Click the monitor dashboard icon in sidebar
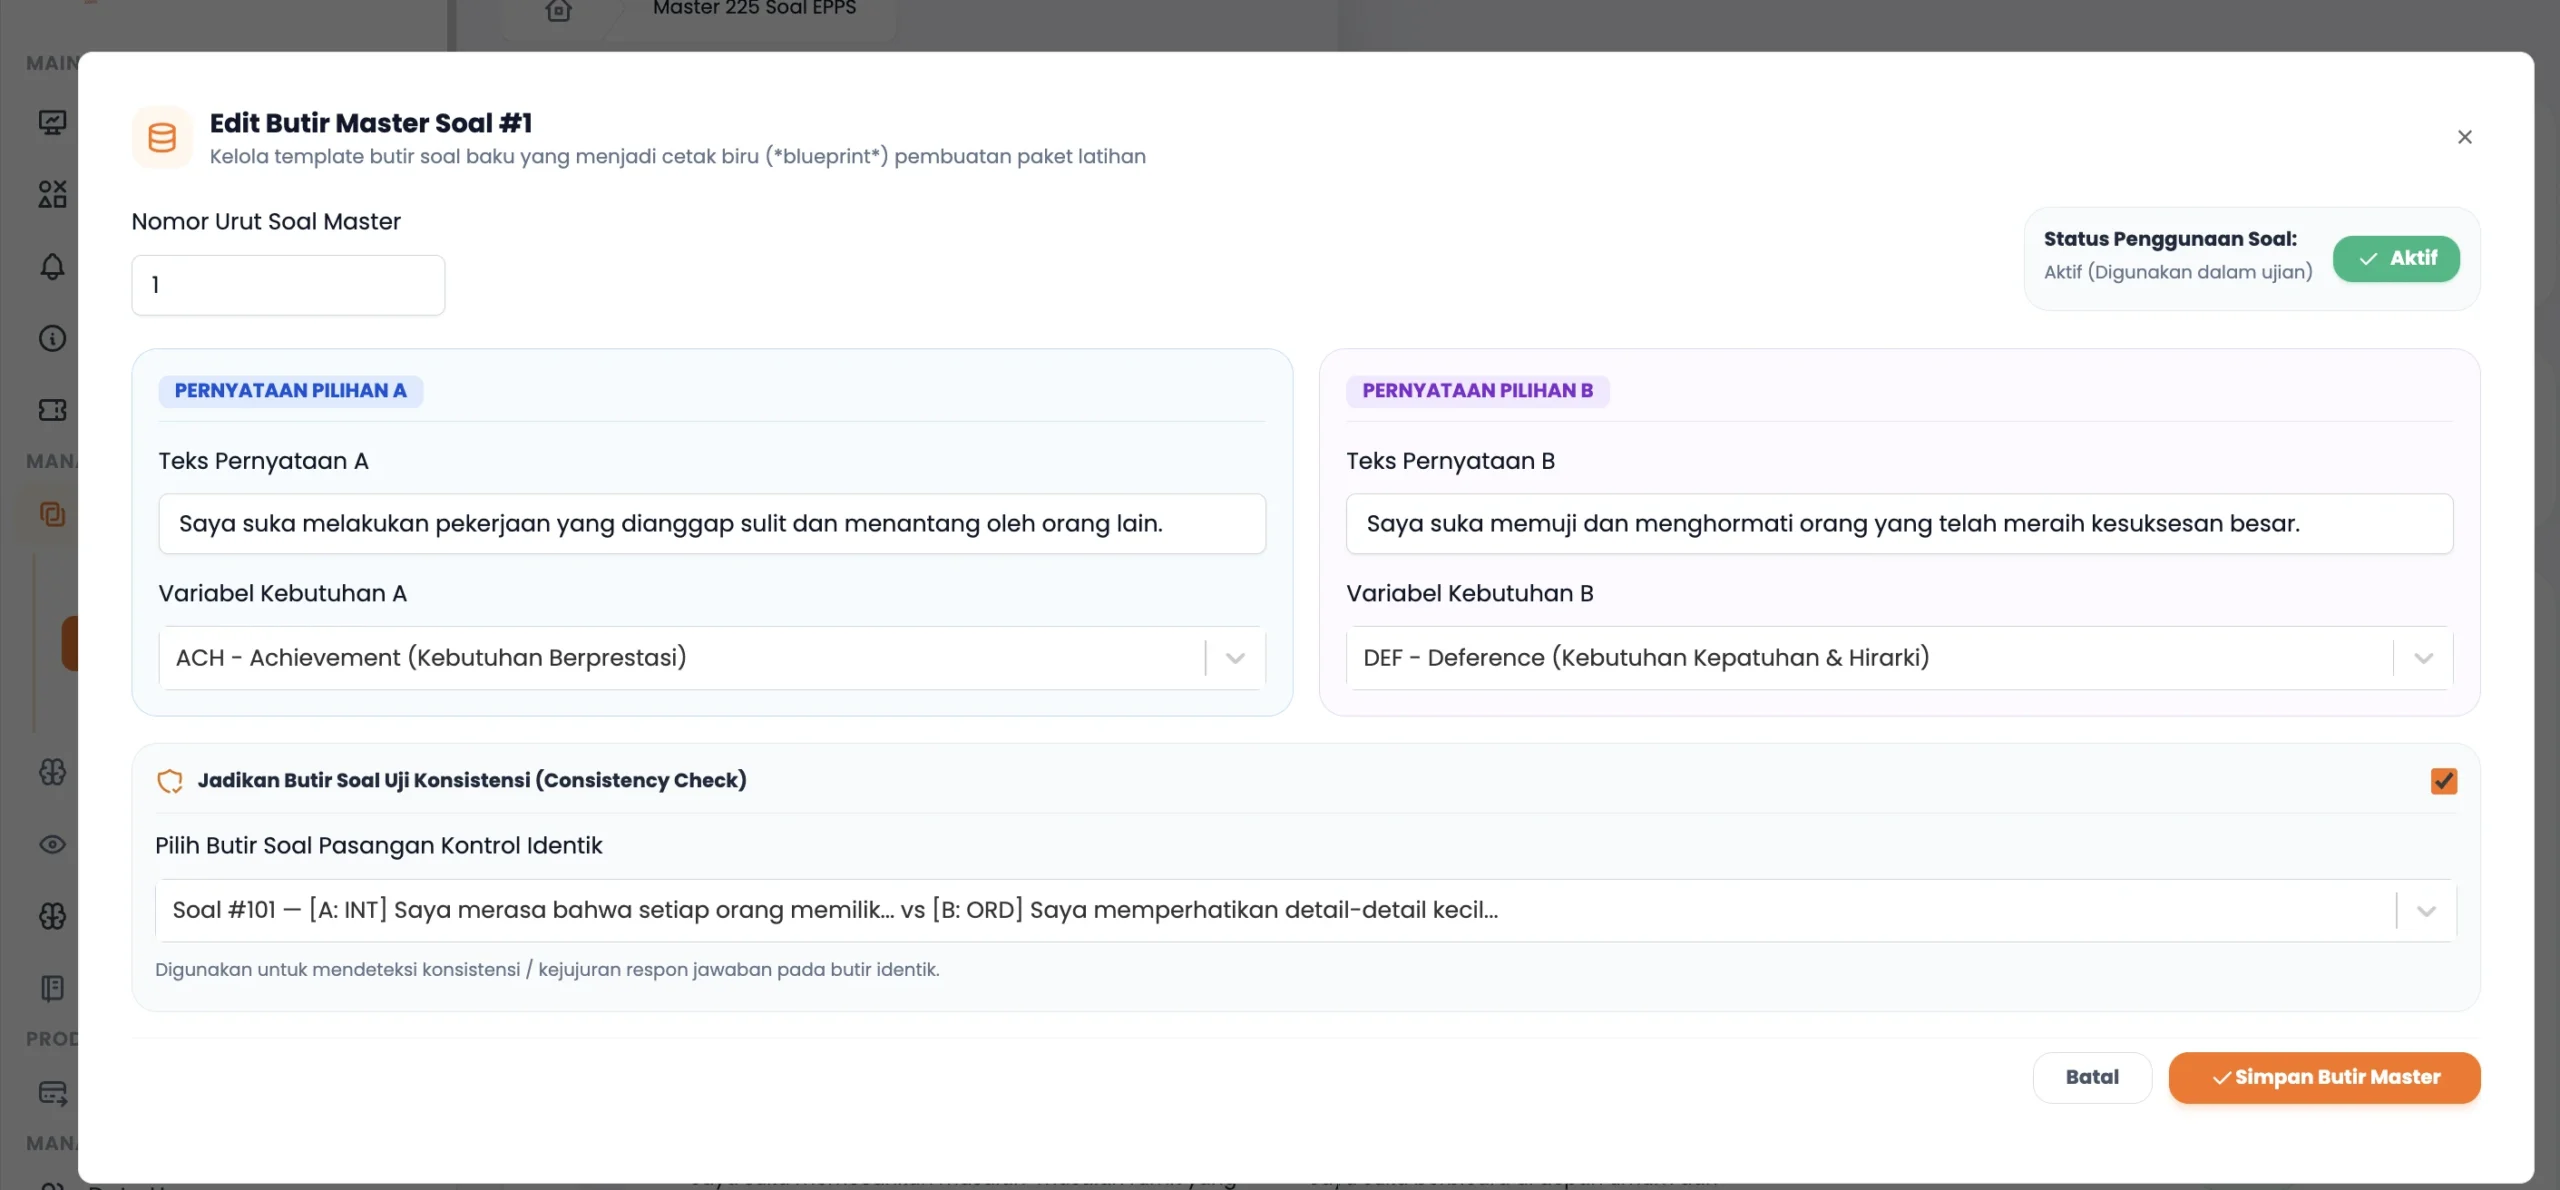The width and height of the screenshot is (2560, 1190). tap(52, 122)
